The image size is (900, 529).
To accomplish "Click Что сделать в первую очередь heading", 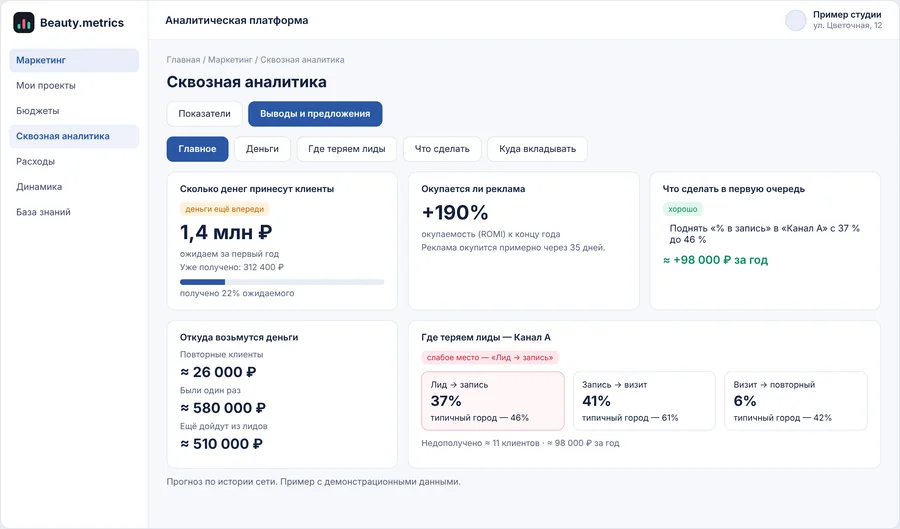I will pos(734,189).
